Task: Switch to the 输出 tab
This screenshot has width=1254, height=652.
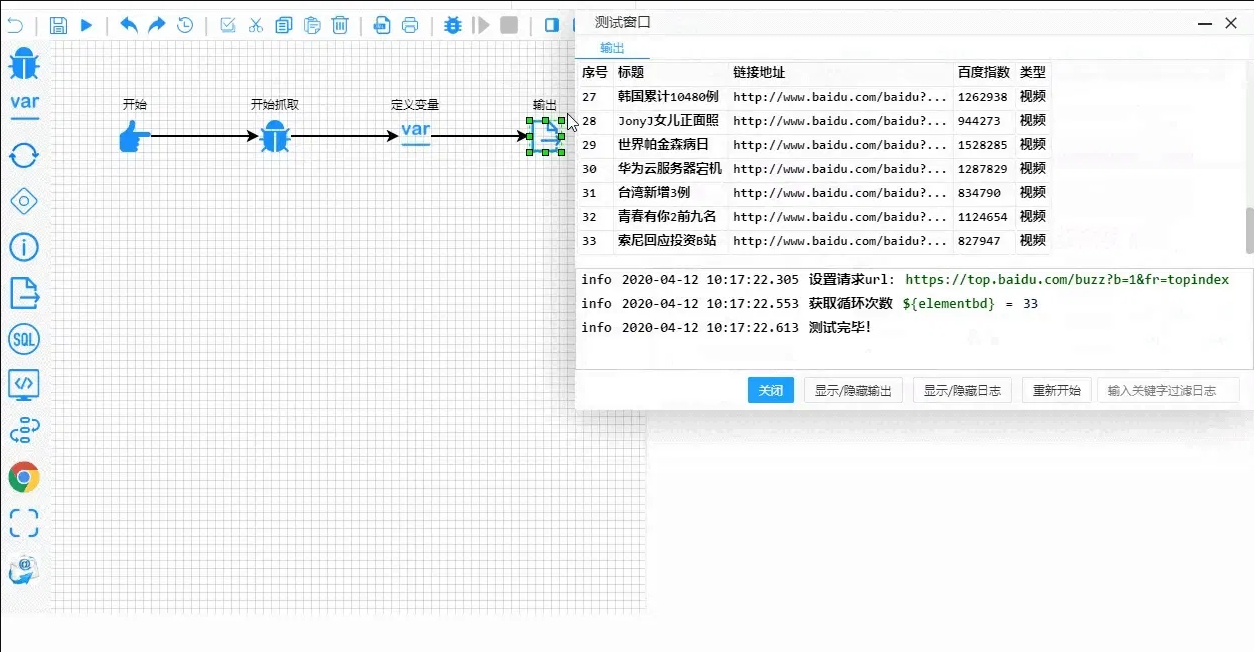Action: 612,48
